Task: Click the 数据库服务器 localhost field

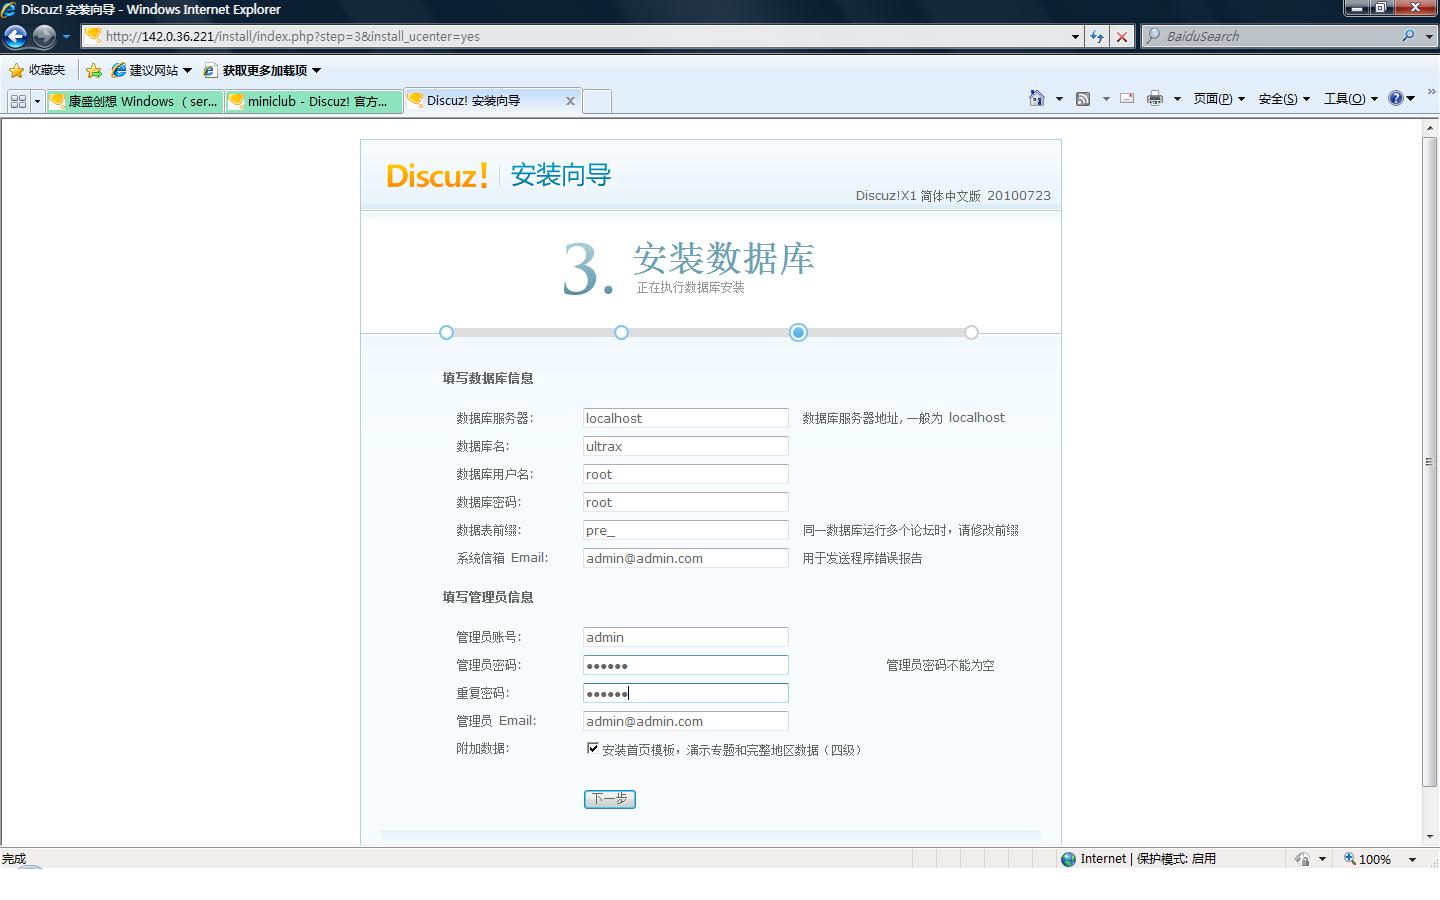Action: [x=686, y=418]
